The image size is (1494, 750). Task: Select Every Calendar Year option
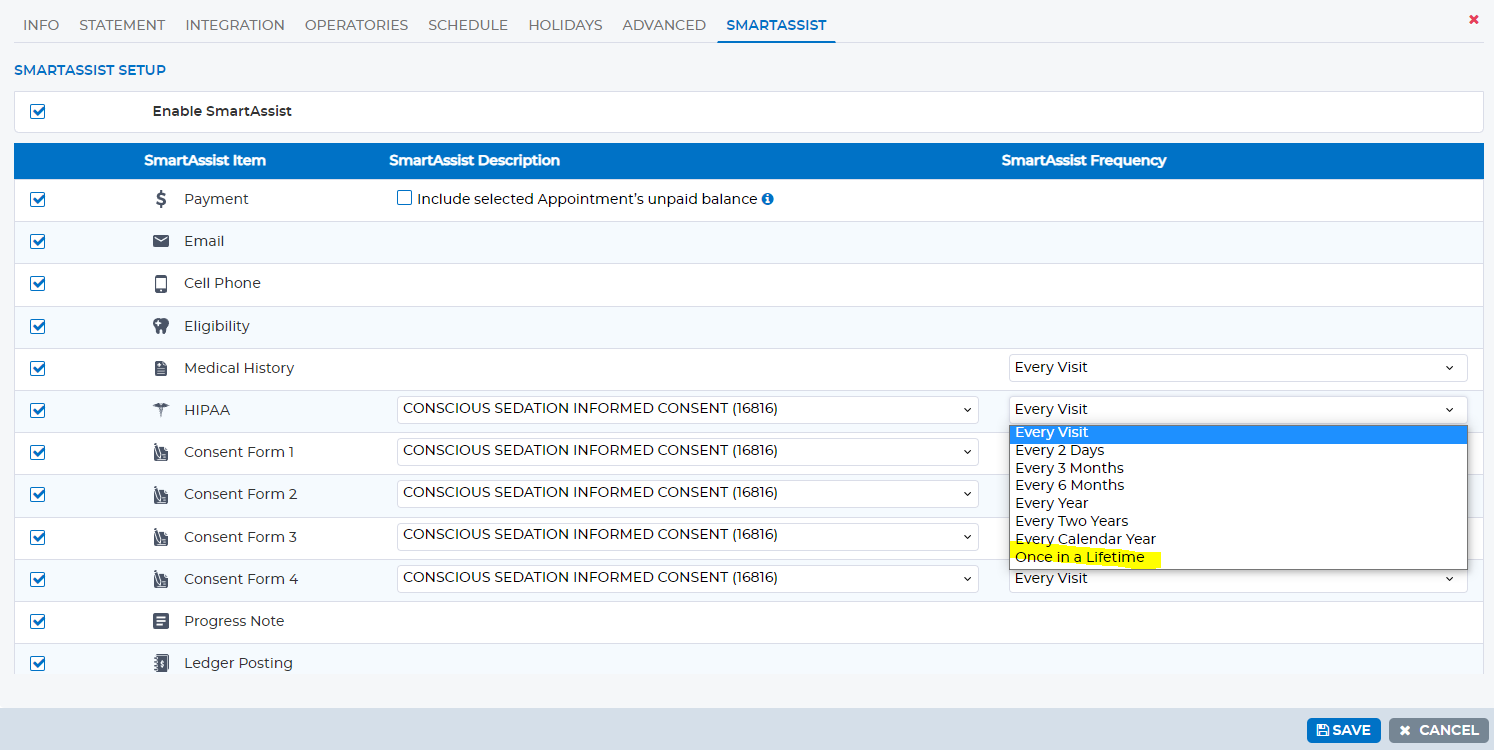click(x=1238, y=539)
